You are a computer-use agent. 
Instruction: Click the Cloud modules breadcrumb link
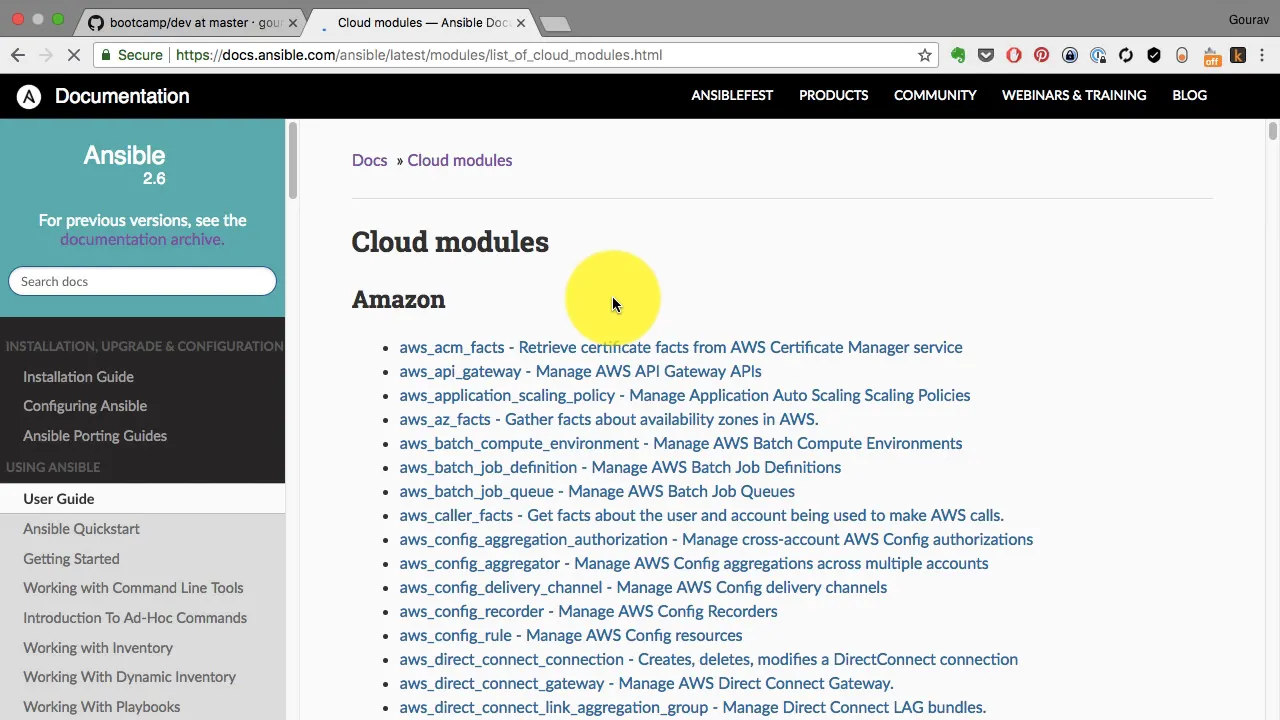(459, 160)
